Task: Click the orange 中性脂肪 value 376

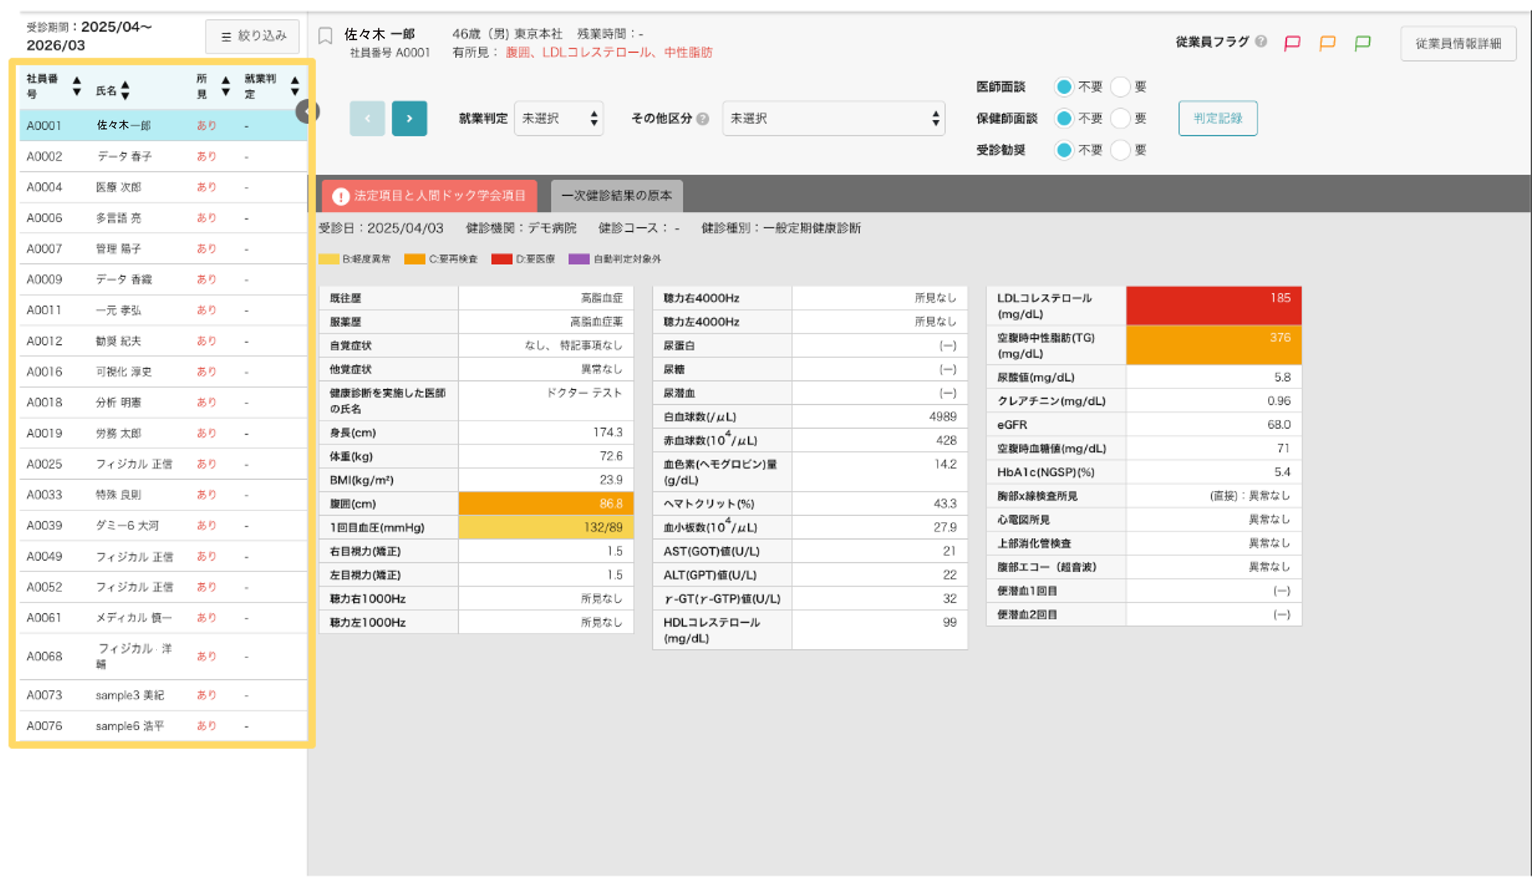Action: pyautogui.click(x=1213, y=346)
